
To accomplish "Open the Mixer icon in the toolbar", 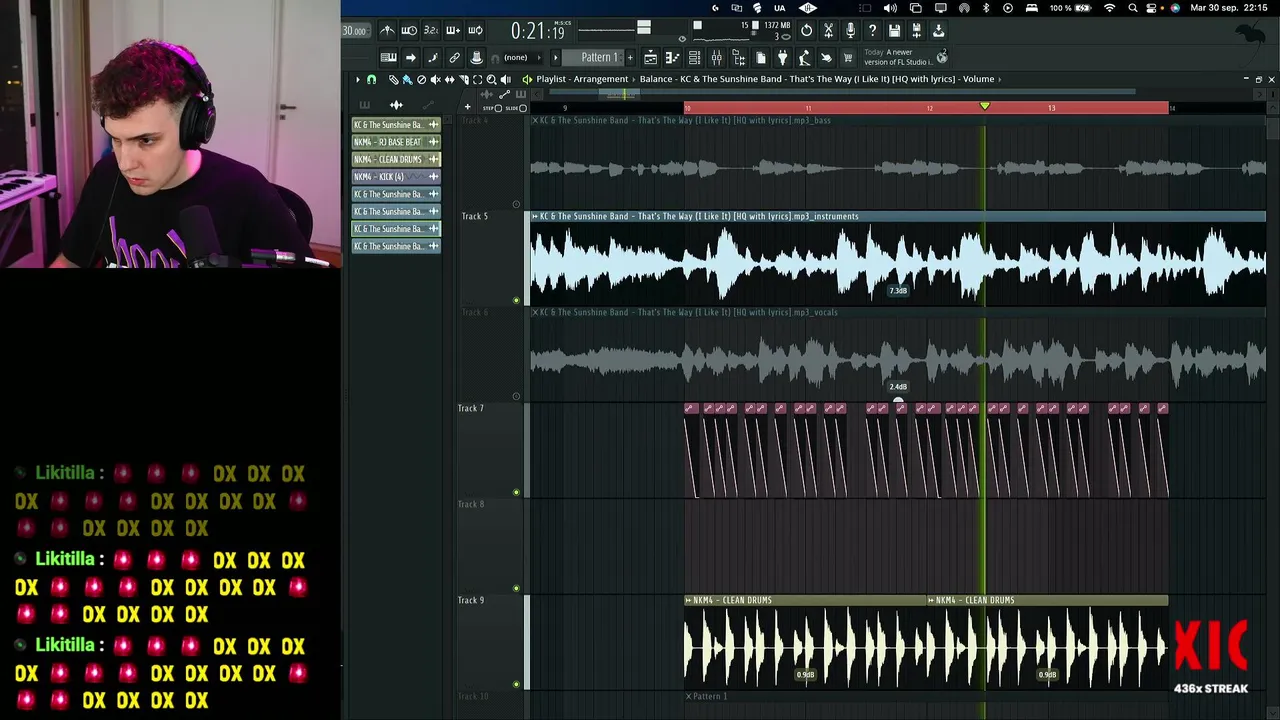I will 716,57.
